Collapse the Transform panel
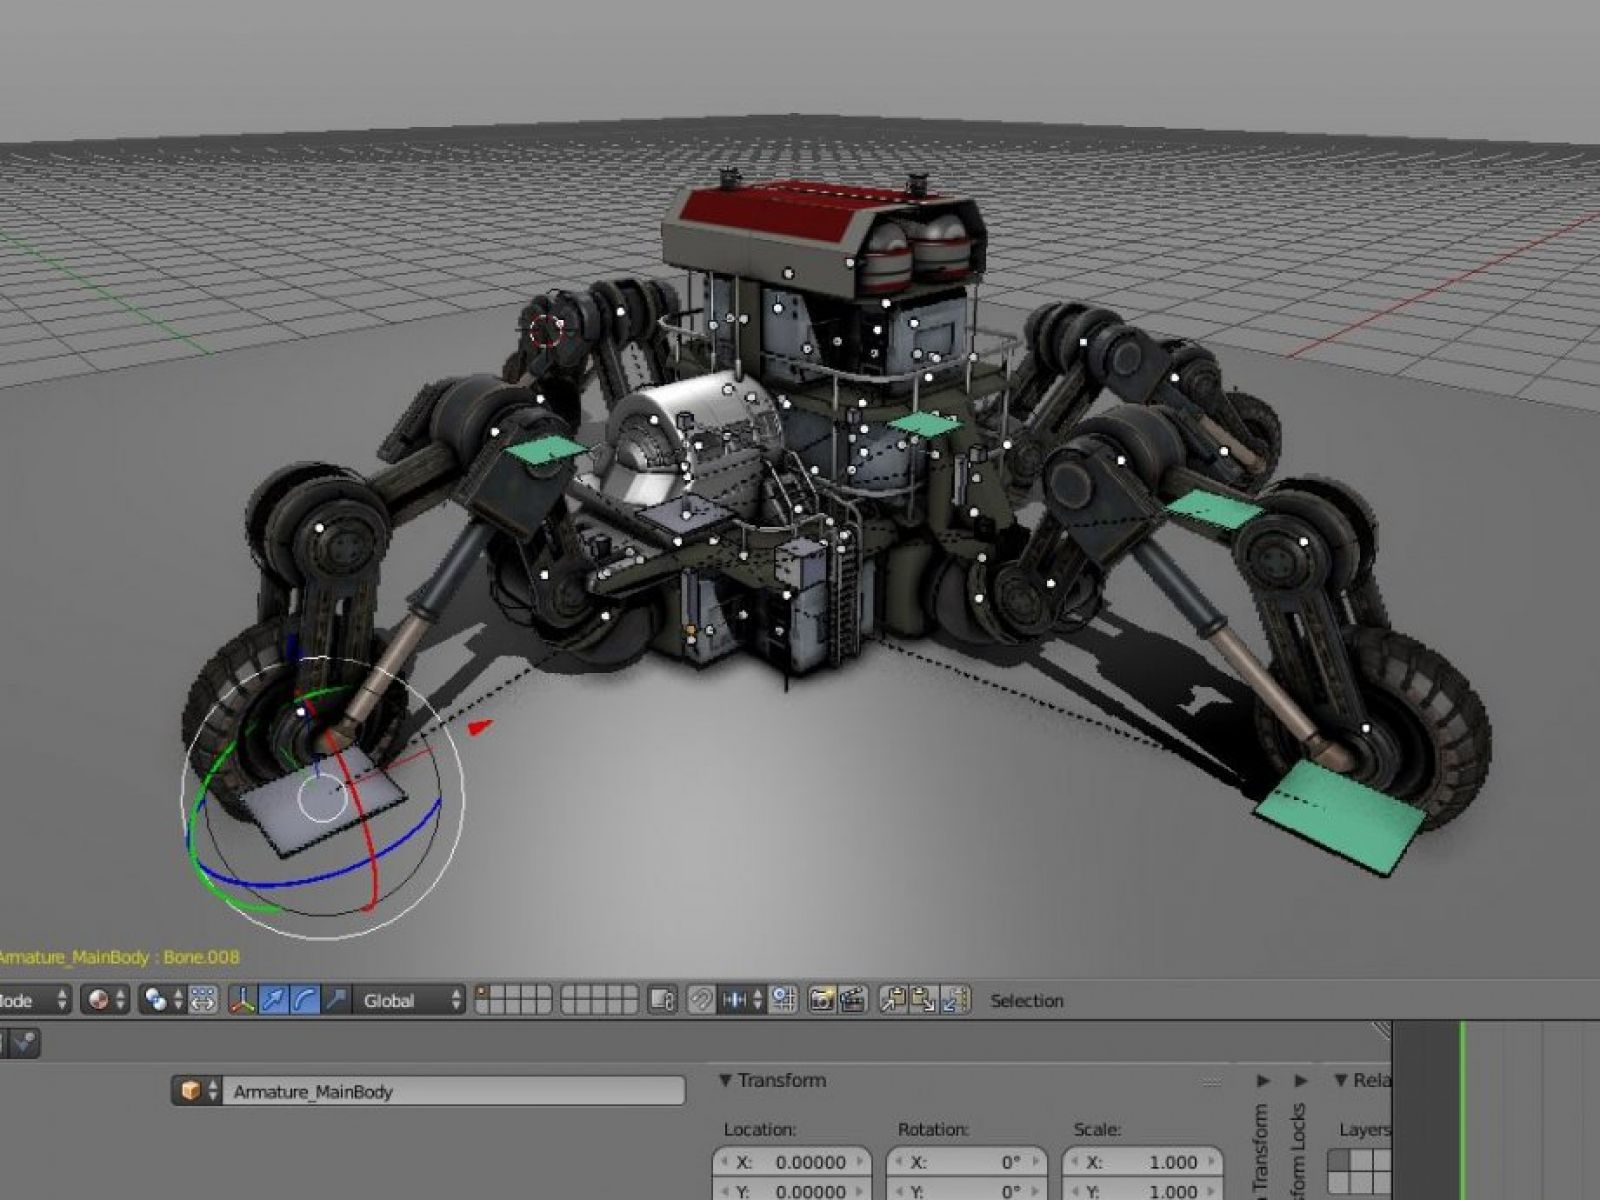The height and width of the screenshot is (1200, 1600). 726,1081
